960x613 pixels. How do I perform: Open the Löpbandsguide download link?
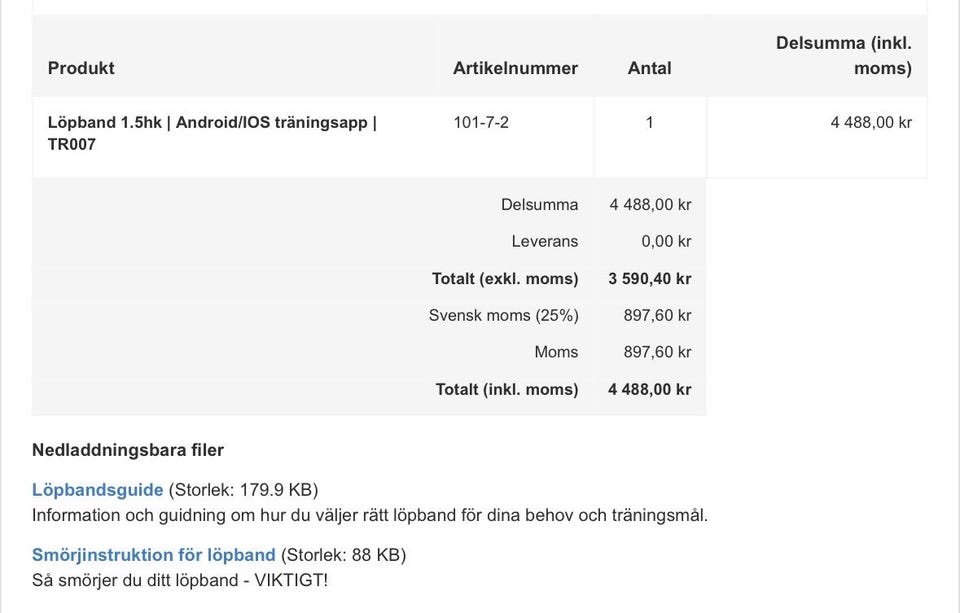pyautogui.click(x=96, y=490)
